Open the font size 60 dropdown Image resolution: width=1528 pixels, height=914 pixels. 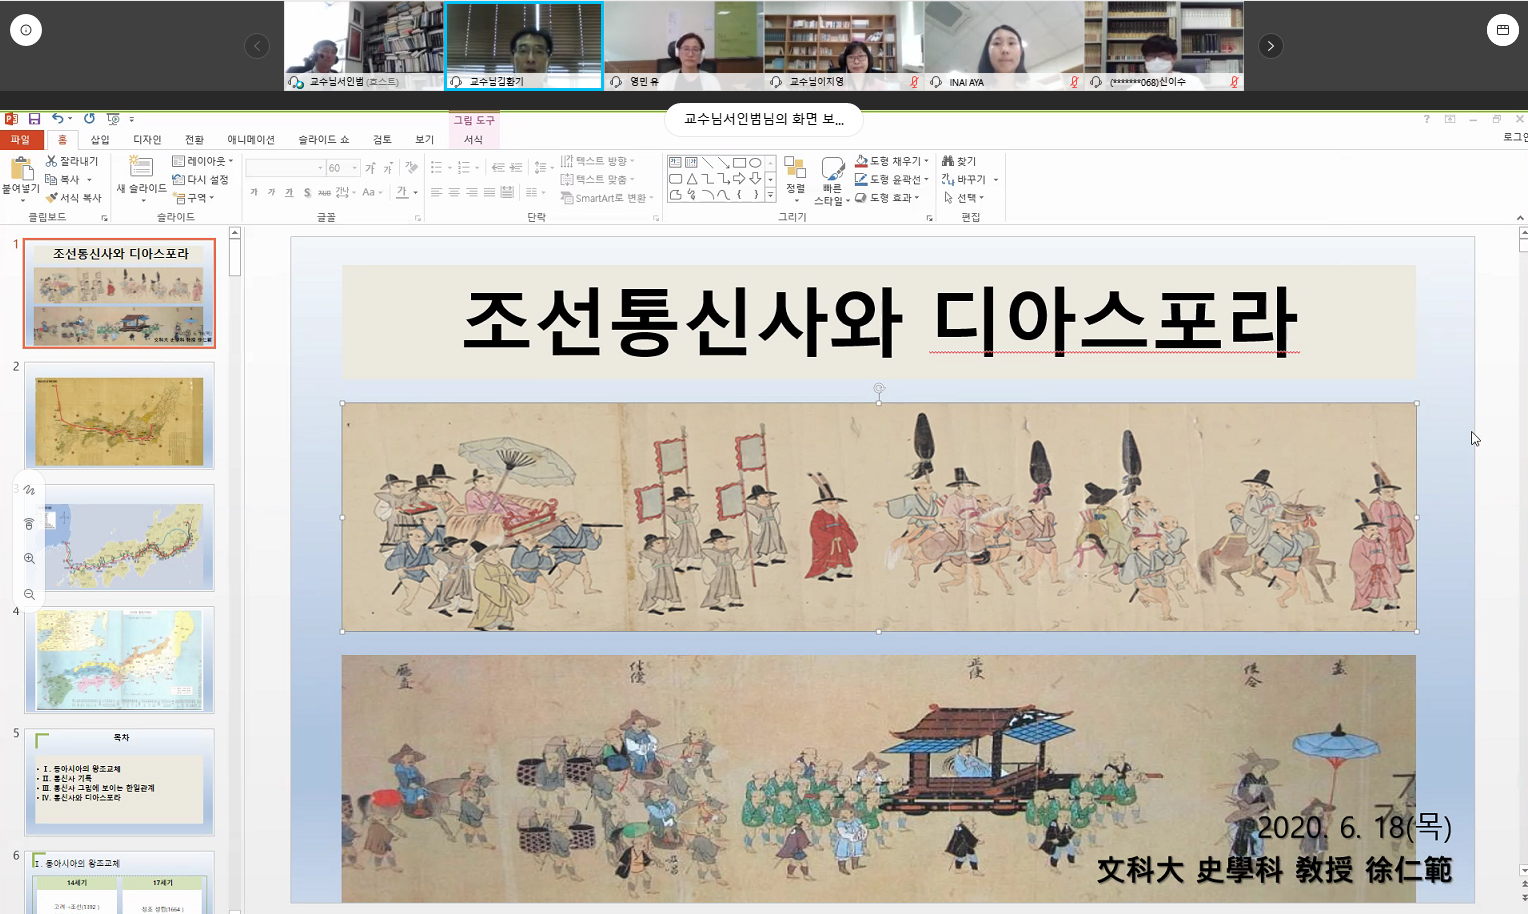pyautogui.click(x=355, y=168)
